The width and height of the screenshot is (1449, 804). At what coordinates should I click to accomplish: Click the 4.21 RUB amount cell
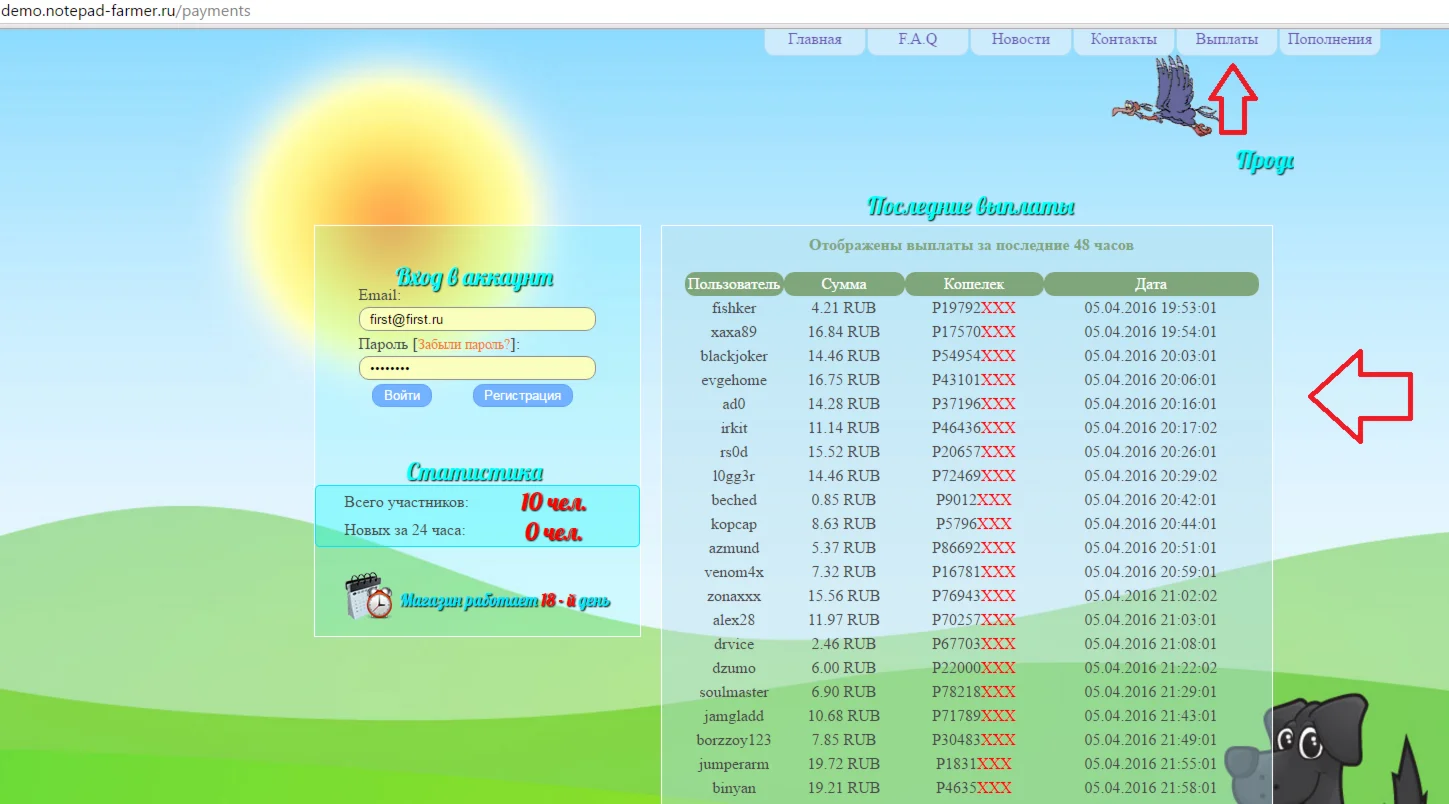[844, 308]
